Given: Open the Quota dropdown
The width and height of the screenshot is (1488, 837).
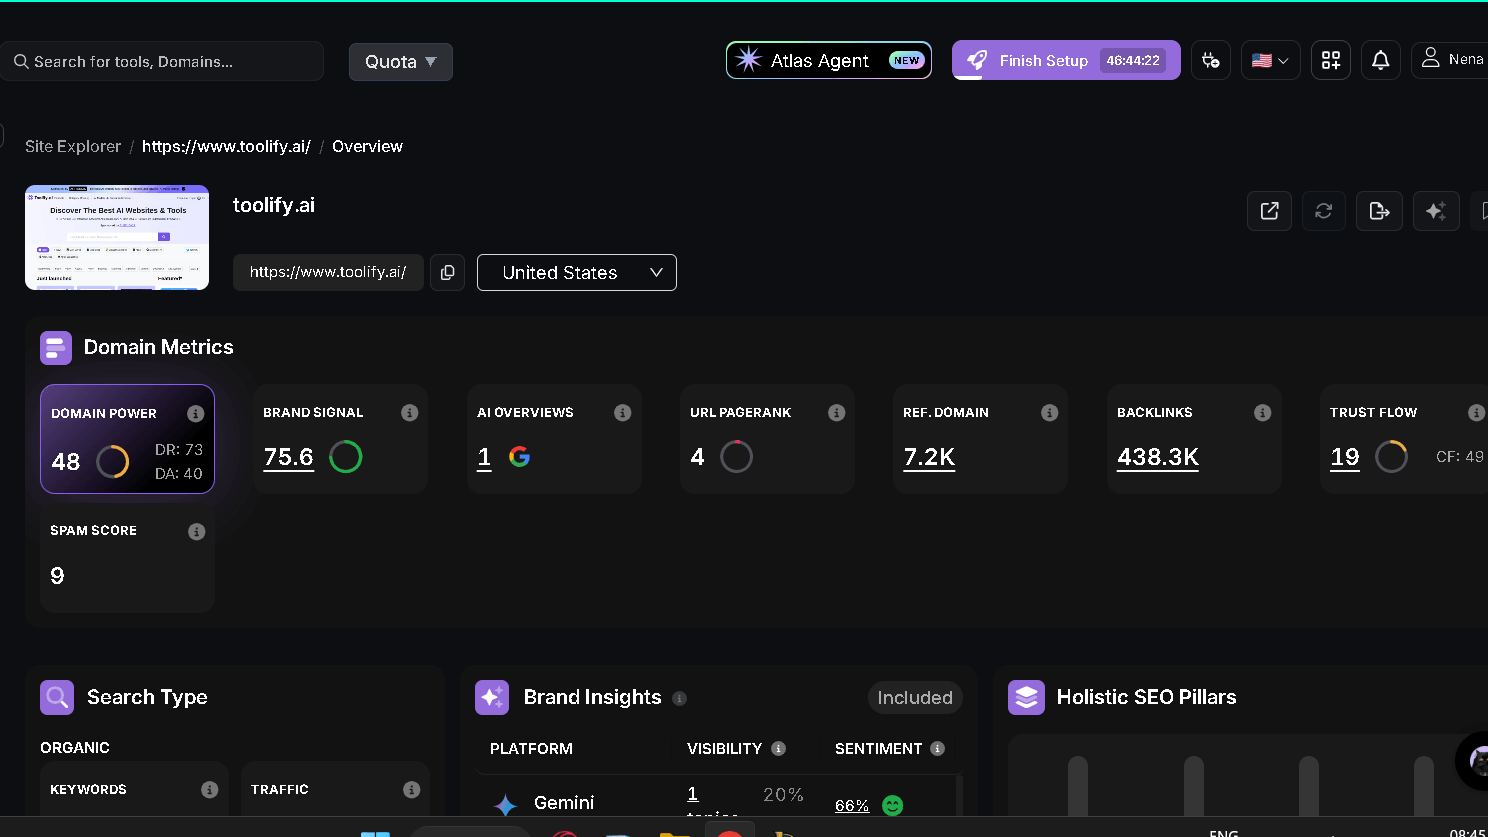Looking at the screenshot, I should click(401, 61).
